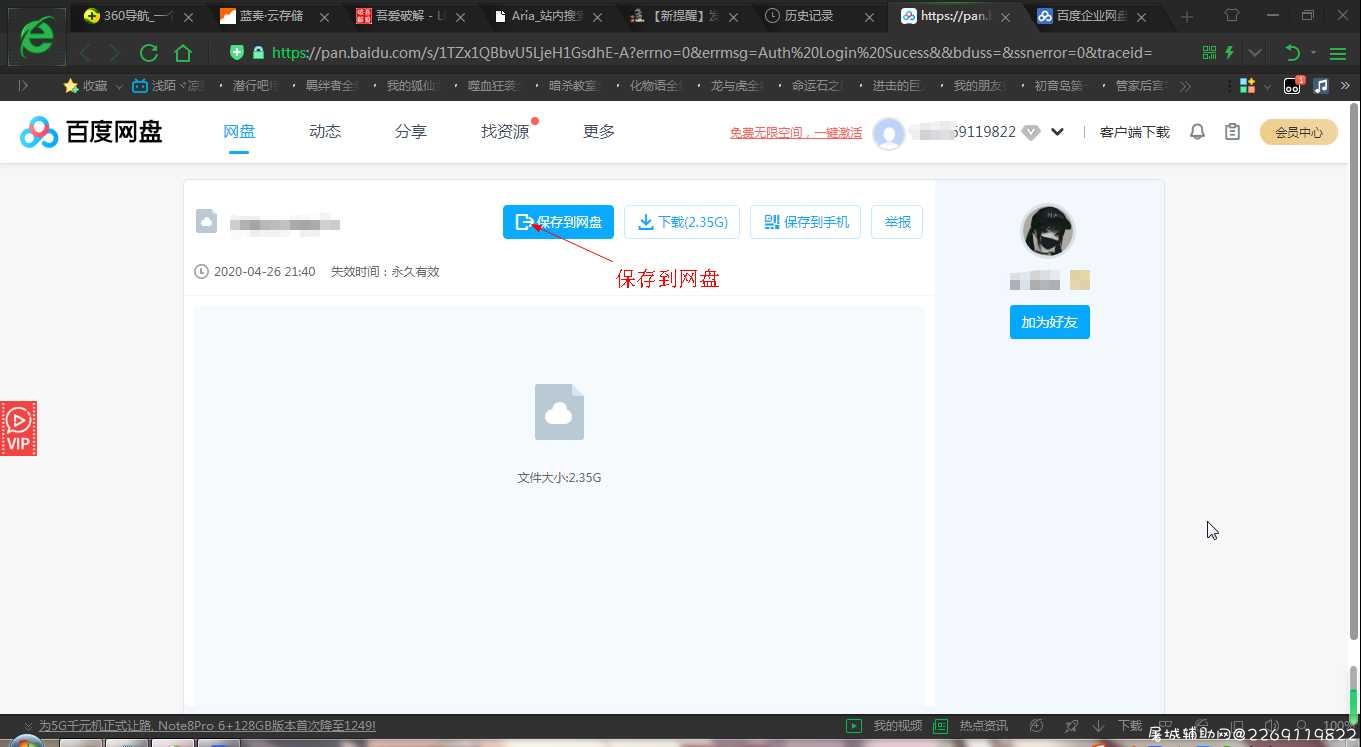Open the clipboard task list icon

coord(1232,132)
